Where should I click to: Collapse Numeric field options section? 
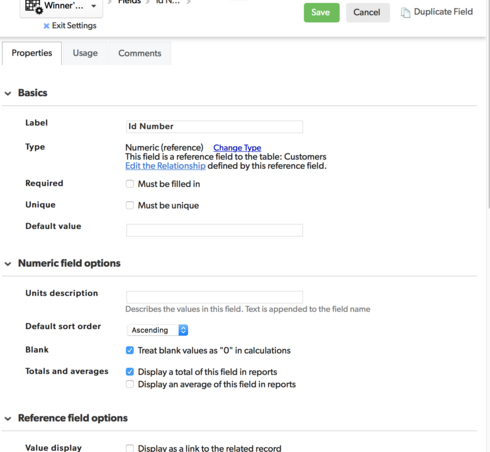click(8, 264)
